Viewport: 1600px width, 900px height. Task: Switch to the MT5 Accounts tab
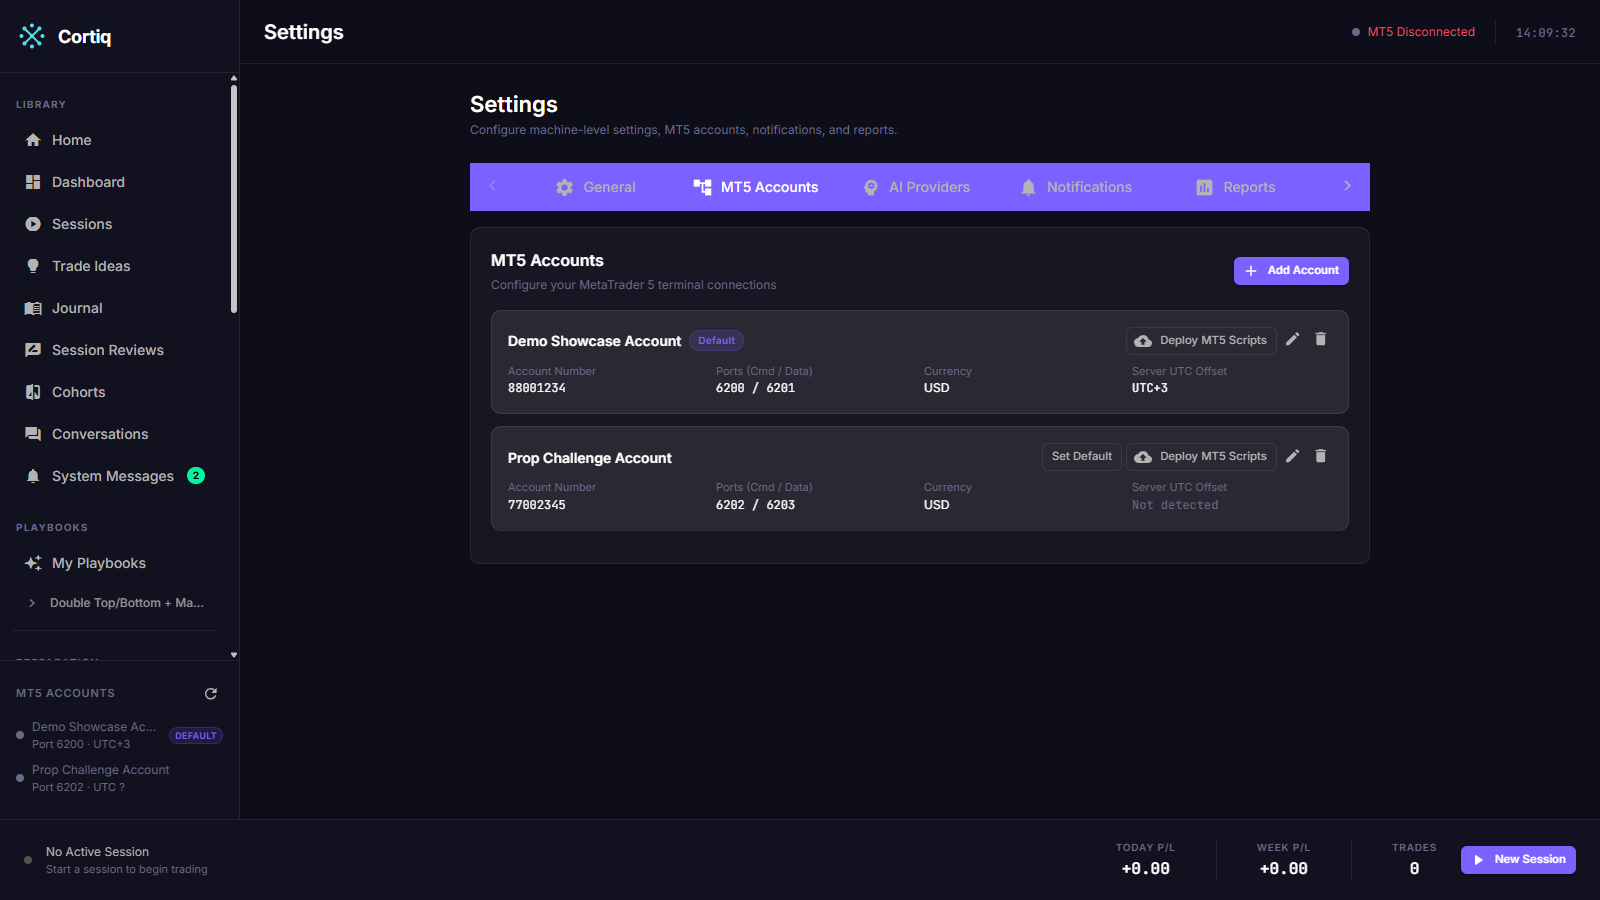click(756, 187)
